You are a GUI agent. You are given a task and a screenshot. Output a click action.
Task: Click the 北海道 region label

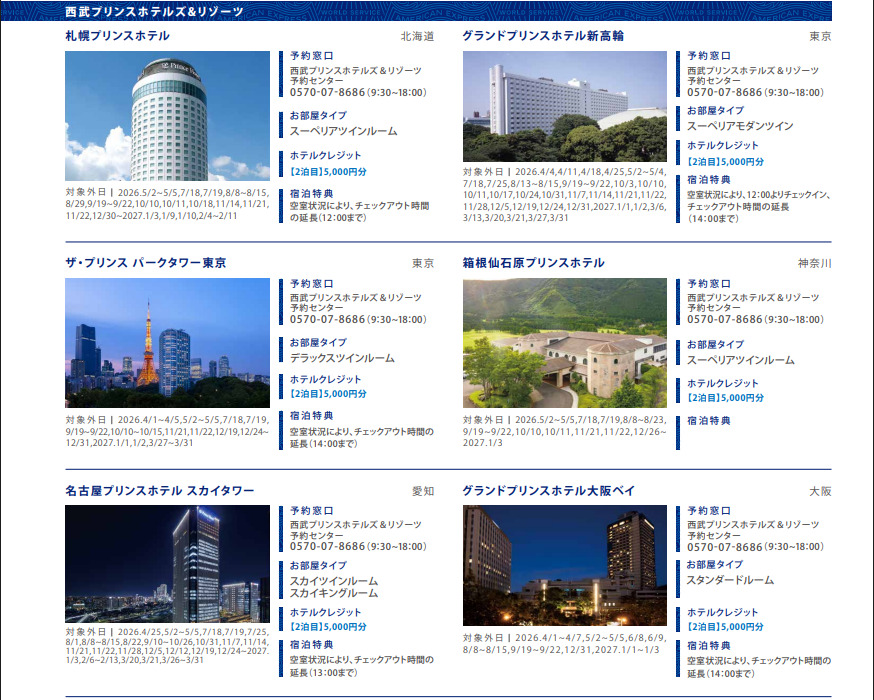click(x=417, y=37)
